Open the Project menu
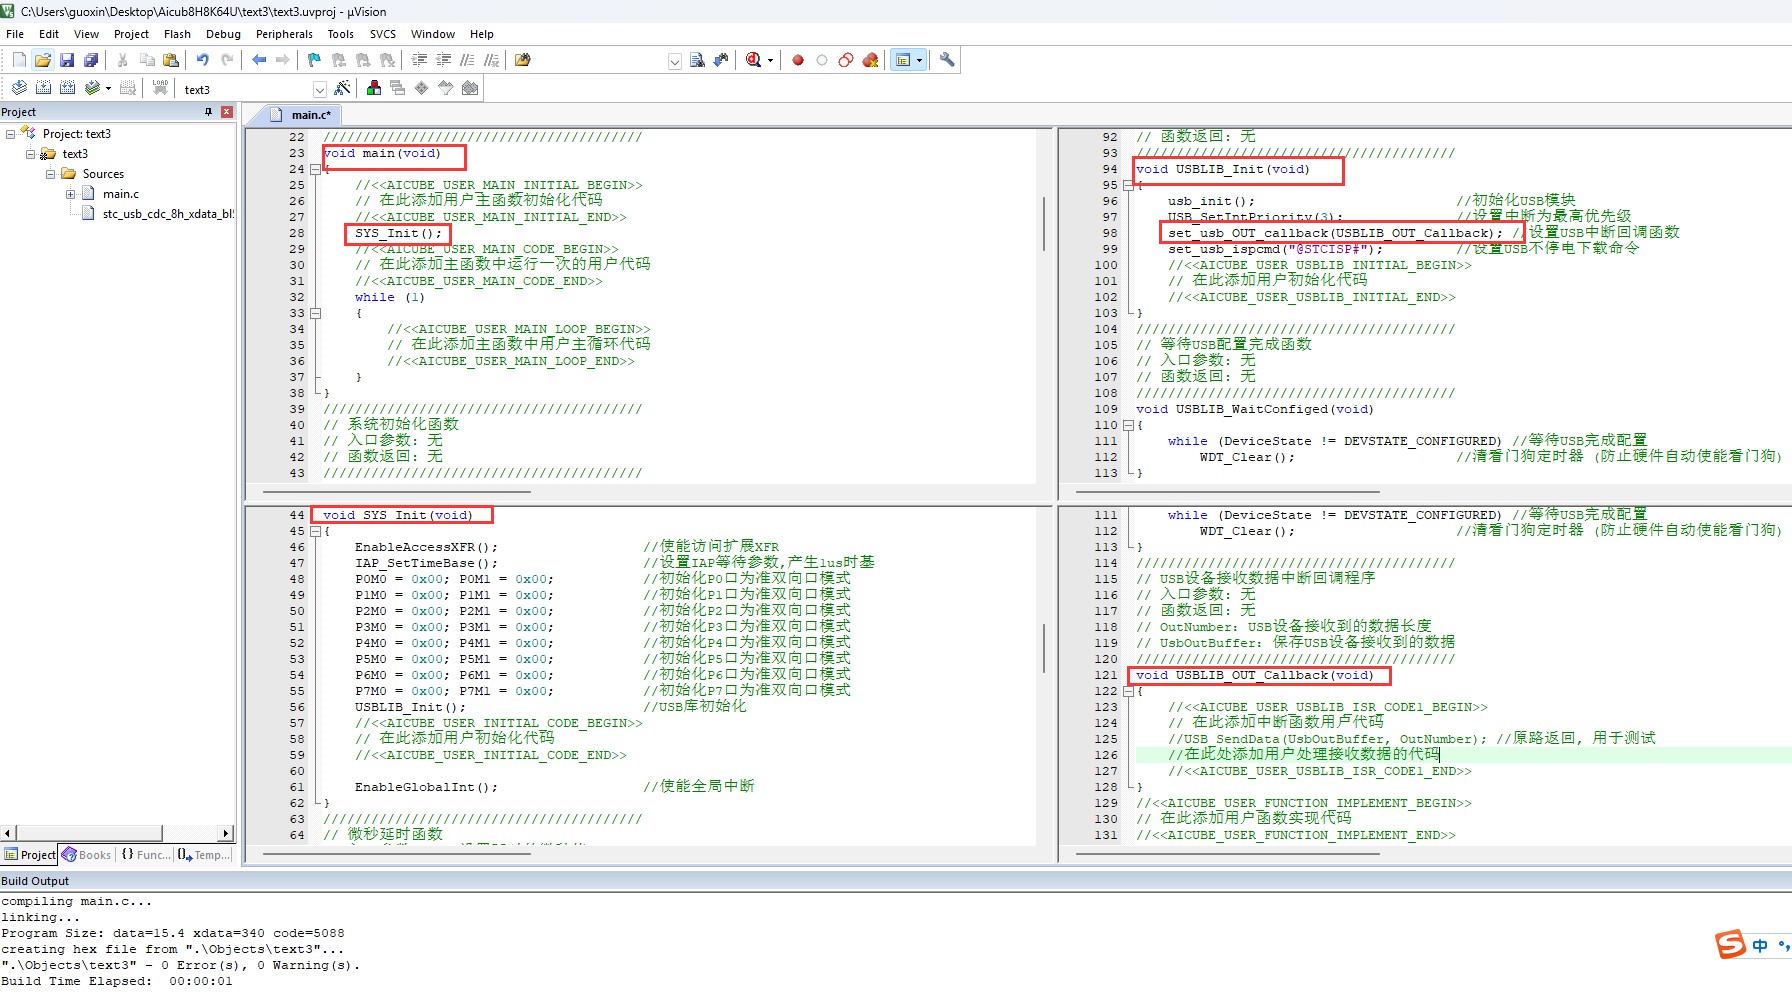The image size is (1792, 992). click(x=131, y=34)
